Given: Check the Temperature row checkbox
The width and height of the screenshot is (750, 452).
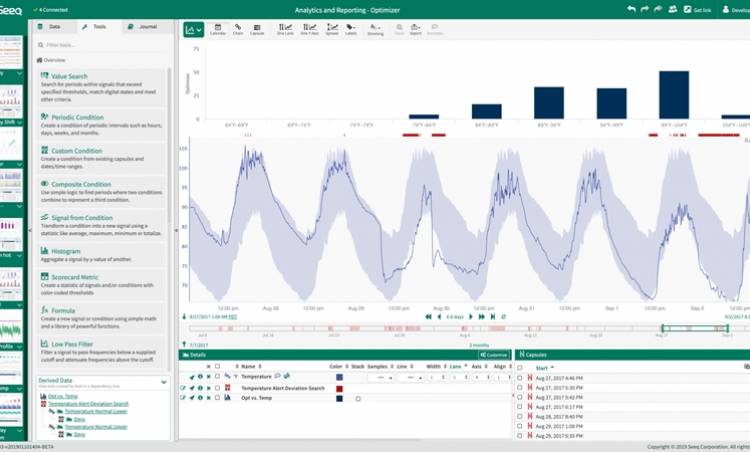Looking at the screenshot, I should click(x=216, y=377).
